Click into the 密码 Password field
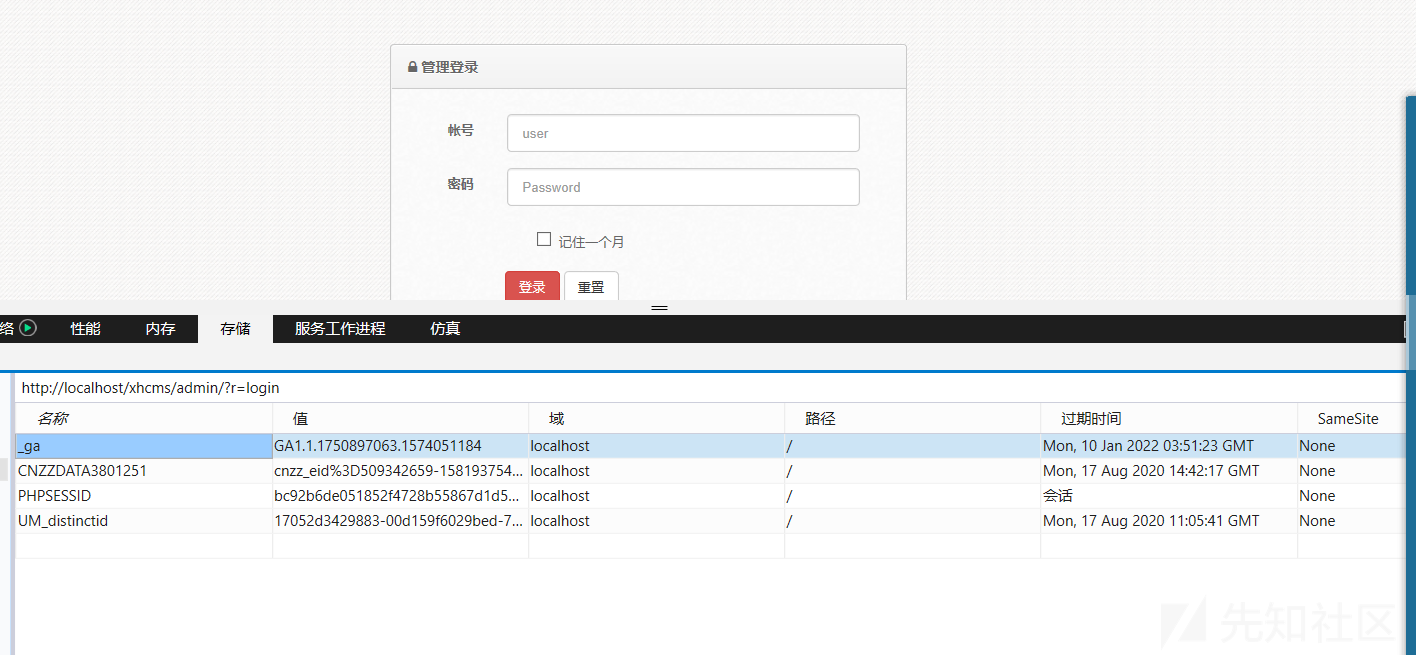The height and width of the screenshot is (655, 1416). click(x=683, y=187)
